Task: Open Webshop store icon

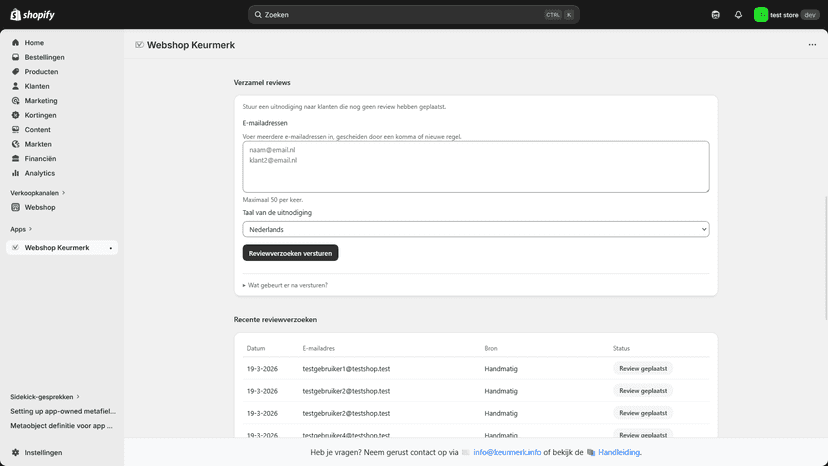Action: click(x=15, y=207)
